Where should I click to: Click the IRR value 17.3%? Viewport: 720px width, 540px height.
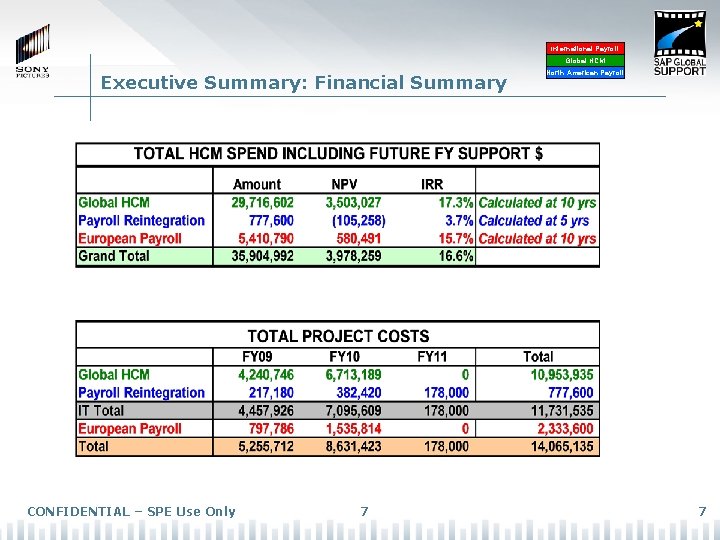(x=456, y=202)
